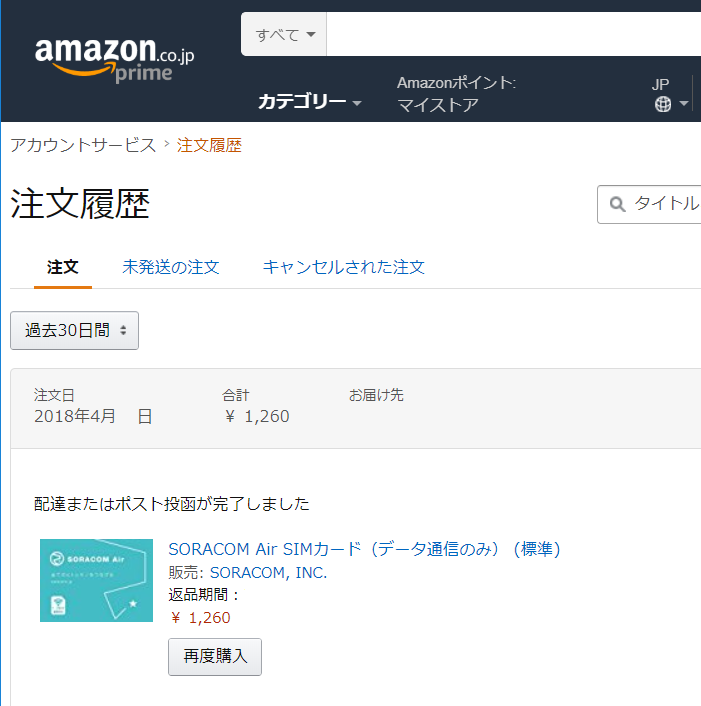
Task: Click the お届け先 label
Action: tap(376, 395)
